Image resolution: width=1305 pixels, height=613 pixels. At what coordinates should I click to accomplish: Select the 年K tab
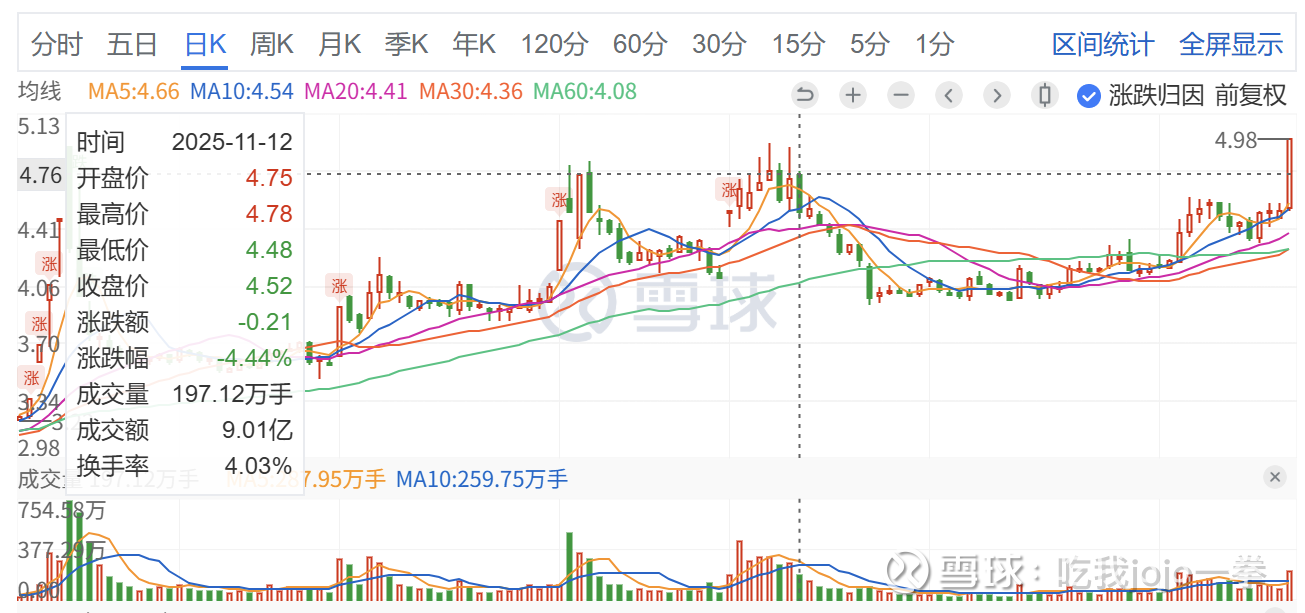point(474,44)
